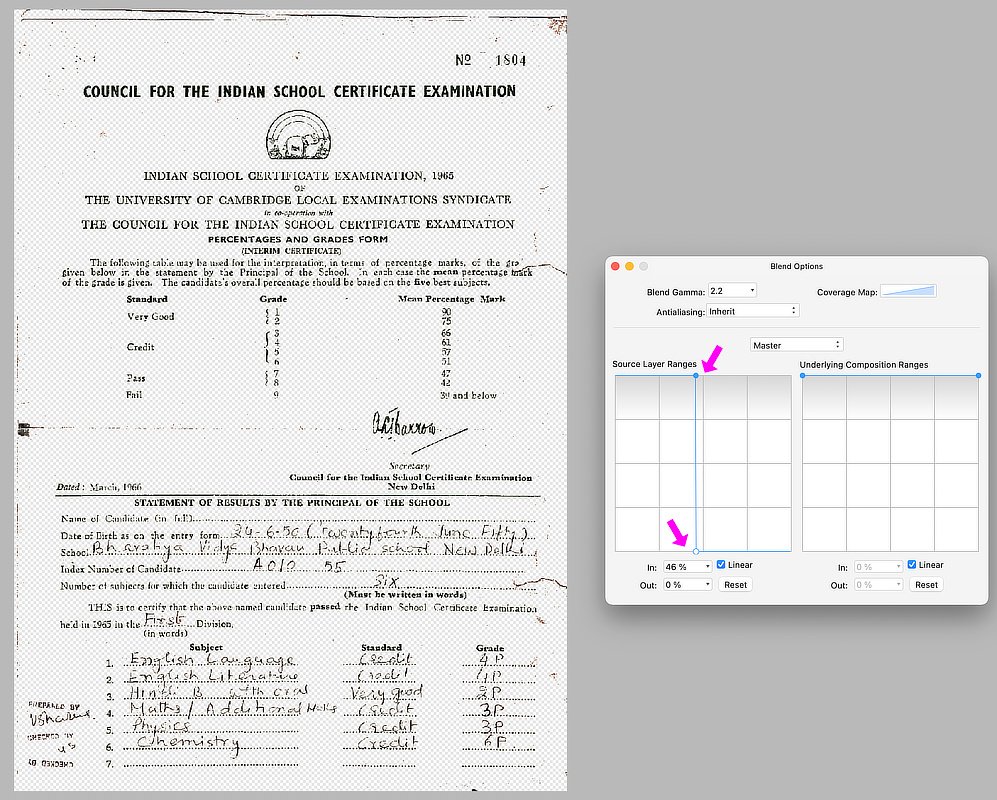Minimize the Blend Options dialog
Image resolution: width=997 pixels, height=800 pixels.
[629, 266]
